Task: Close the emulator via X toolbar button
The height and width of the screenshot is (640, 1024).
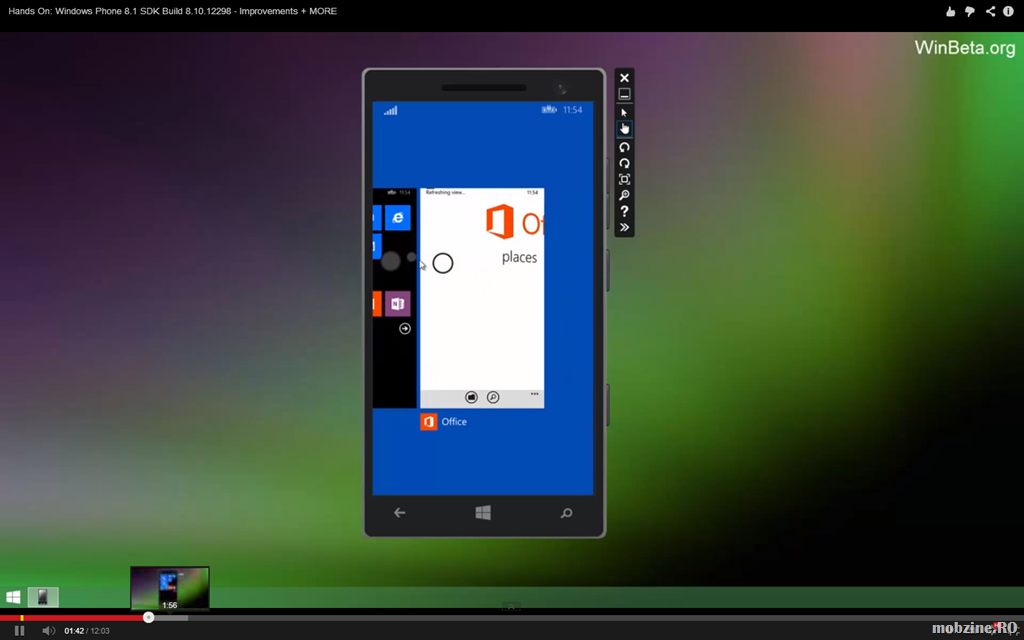Action: [x=624, y=78]
